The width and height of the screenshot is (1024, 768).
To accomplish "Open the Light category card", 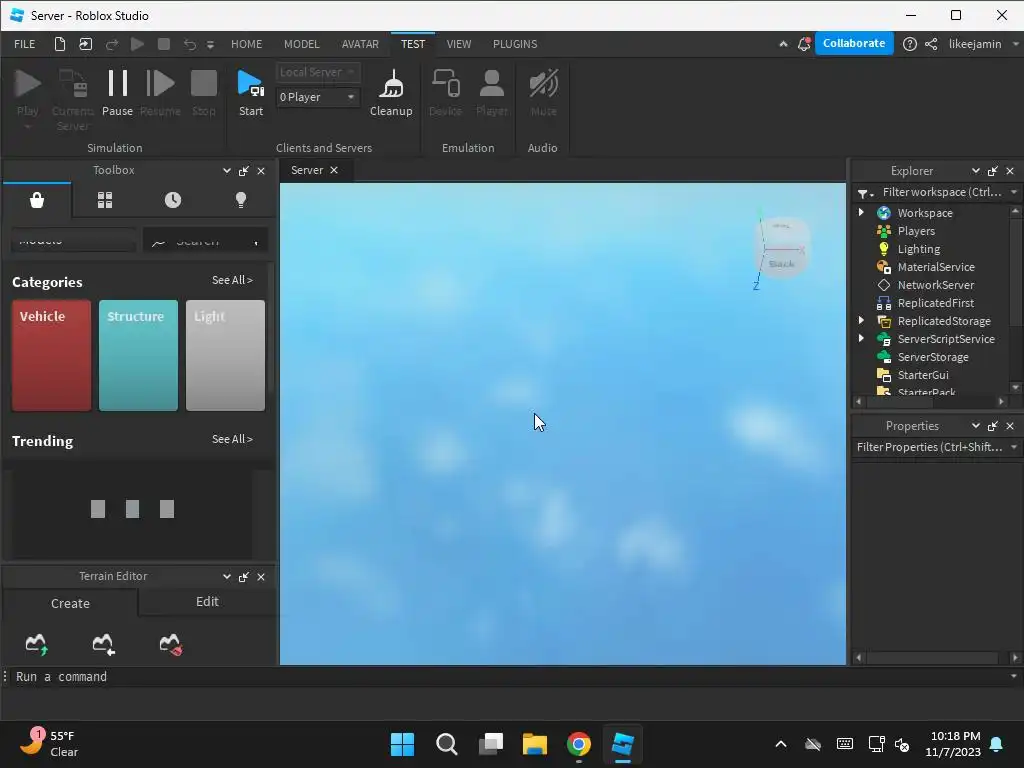I will click(225, 355).
